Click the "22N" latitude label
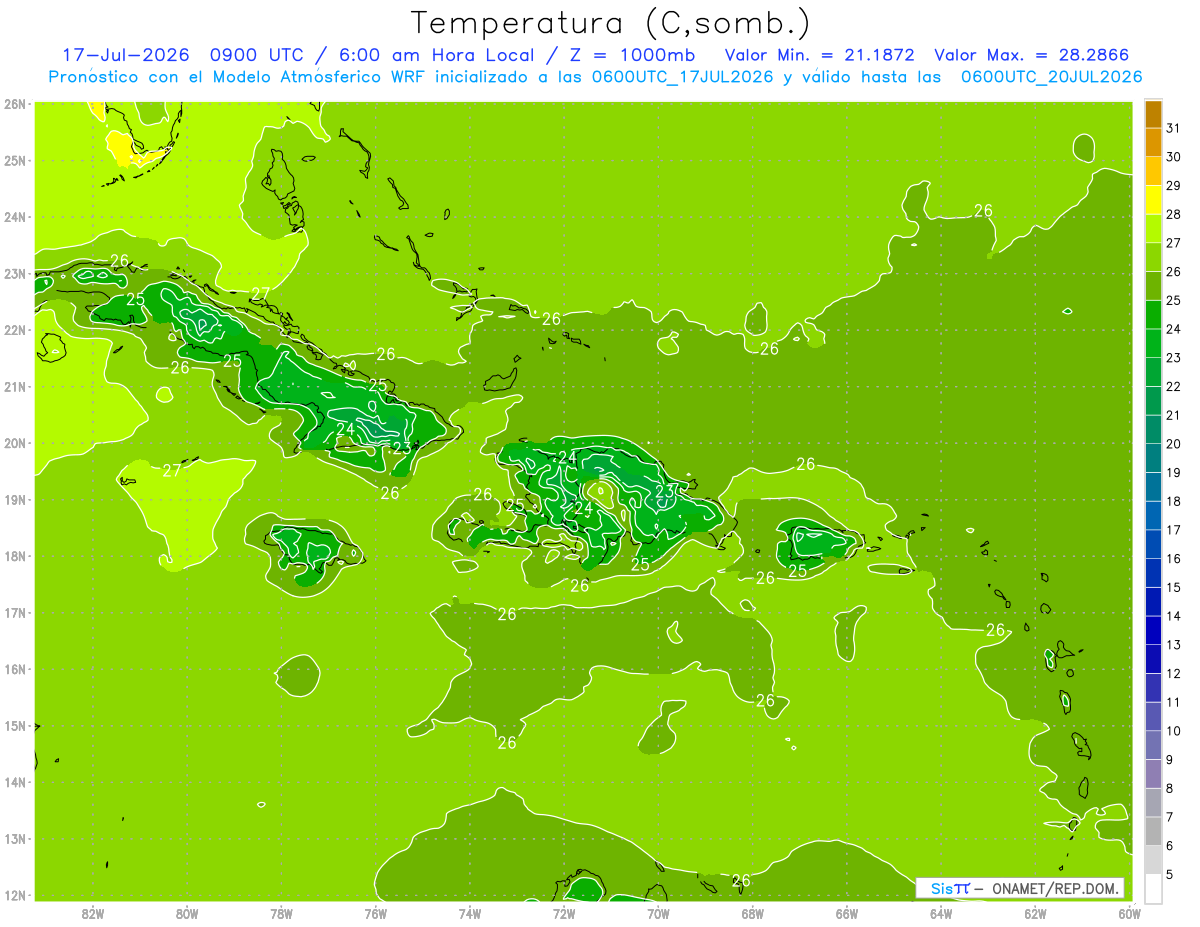The image size is (1200, 927). pyautogui.click(x=14, y=330)
